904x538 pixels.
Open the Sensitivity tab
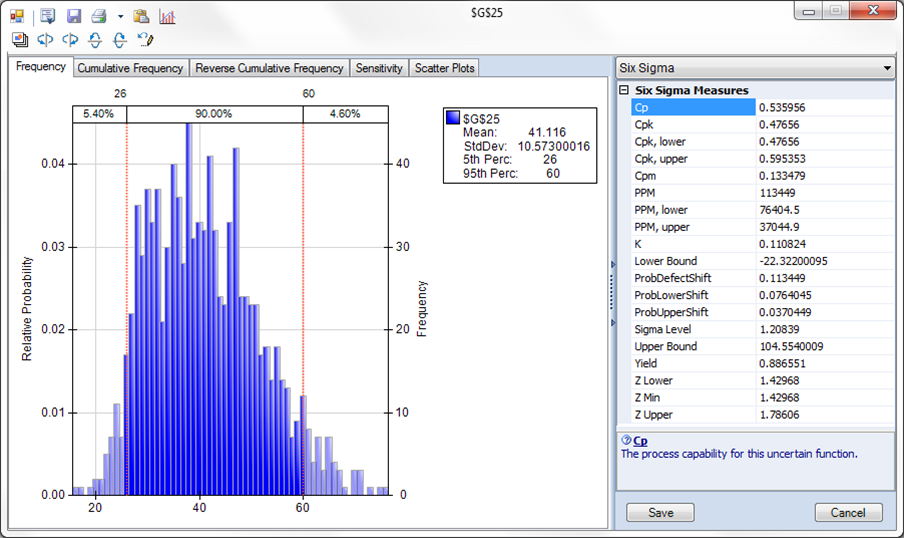pos(379,68)
